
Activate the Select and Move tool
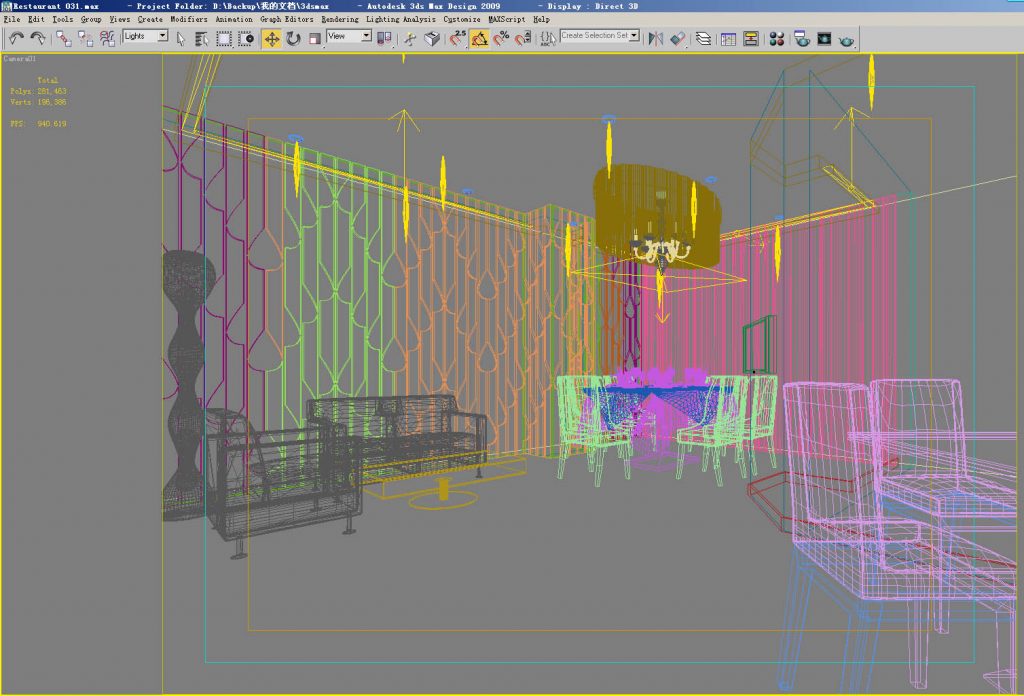point(271,38)
